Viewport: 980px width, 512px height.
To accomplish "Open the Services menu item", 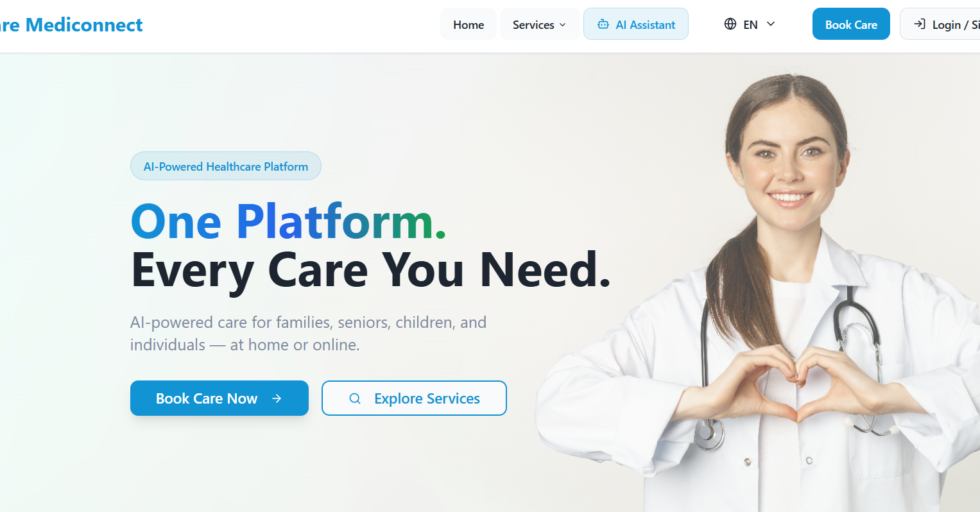I will [539, 24].
